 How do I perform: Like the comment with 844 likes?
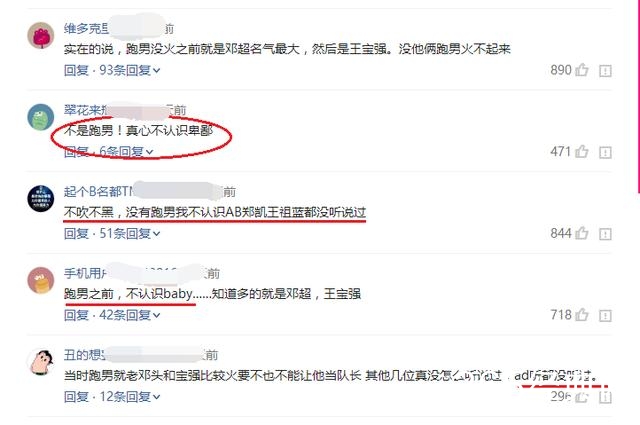coord(582,234)
